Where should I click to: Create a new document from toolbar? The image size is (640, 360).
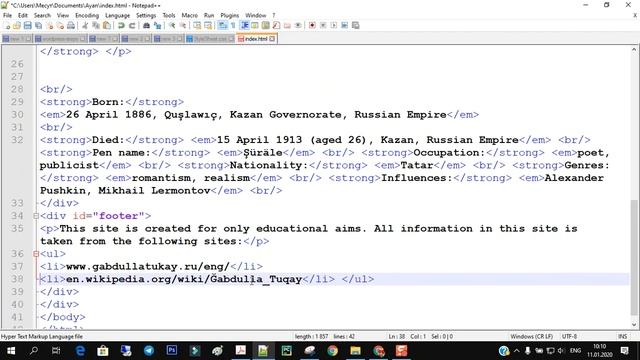[7, 25]
